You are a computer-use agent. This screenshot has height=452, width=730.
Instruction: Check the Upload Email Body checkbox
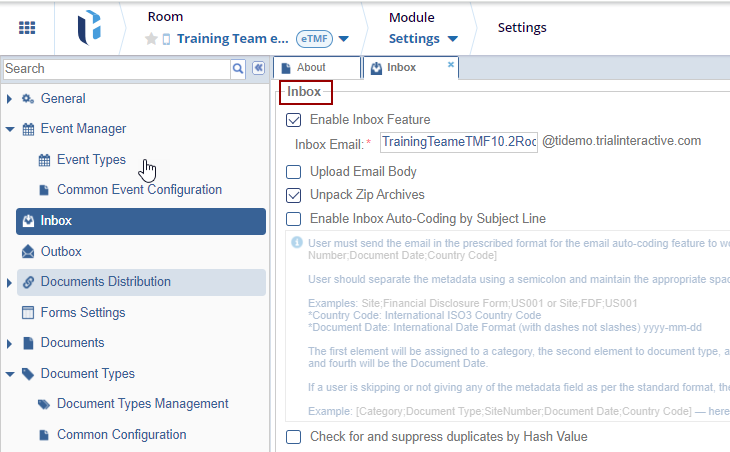[294, 172]
